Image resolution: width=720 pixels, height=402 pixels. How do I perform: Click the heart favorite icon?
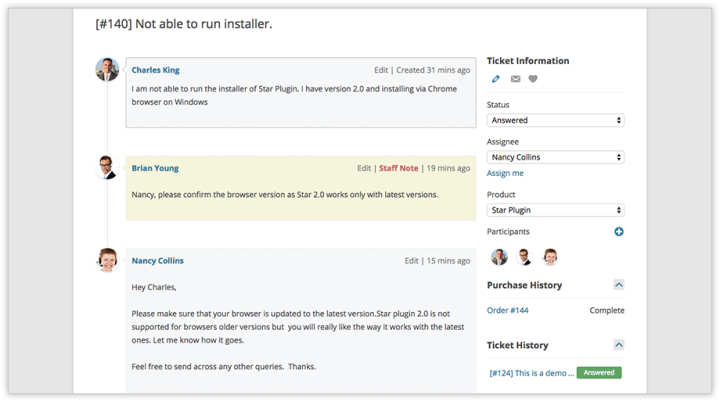(x=533, y=79)
